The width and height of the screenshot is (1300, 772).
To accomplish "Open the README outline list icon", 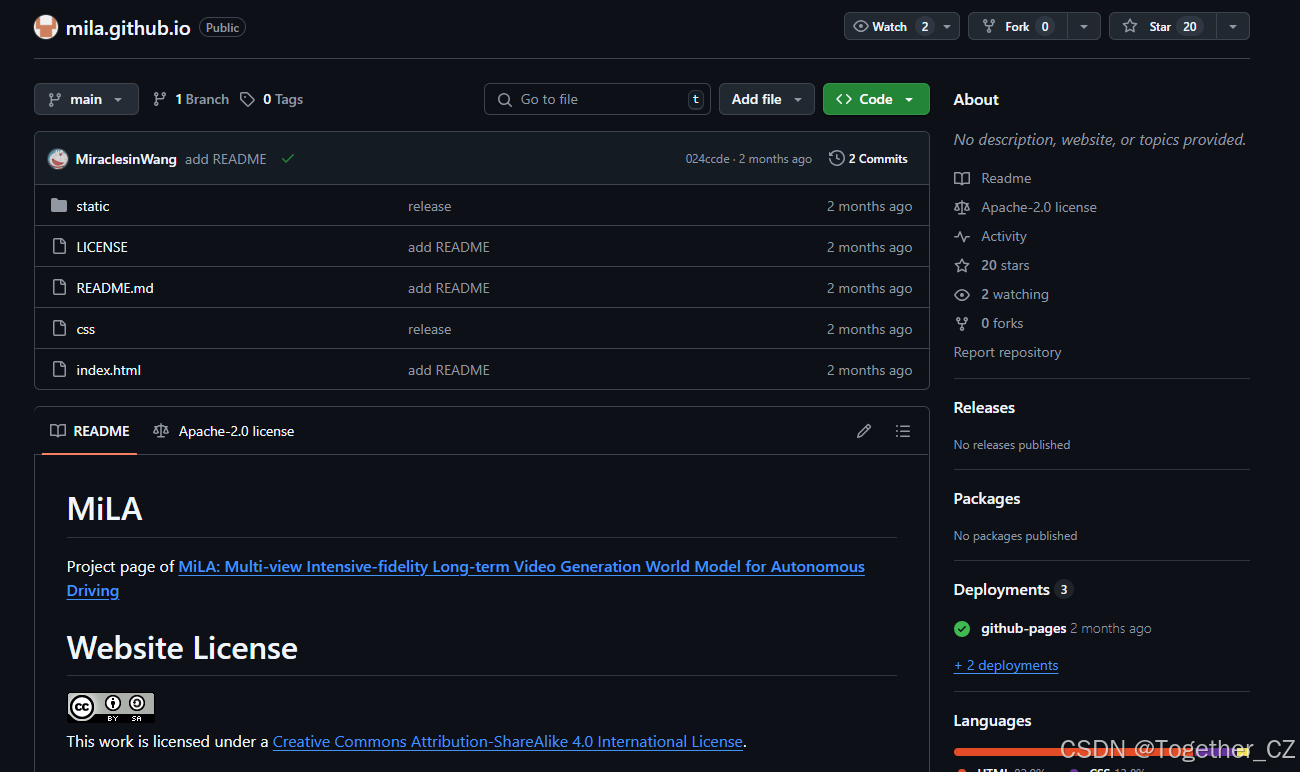I will click(x=903, y=430).
